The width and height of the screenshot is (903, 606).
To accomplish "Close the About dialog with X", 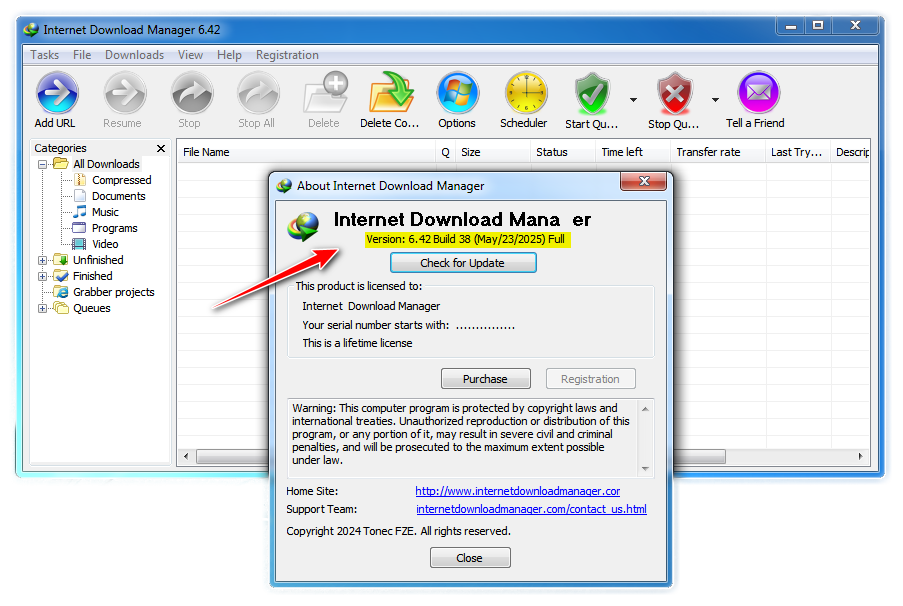I will [x=644, y=181].
